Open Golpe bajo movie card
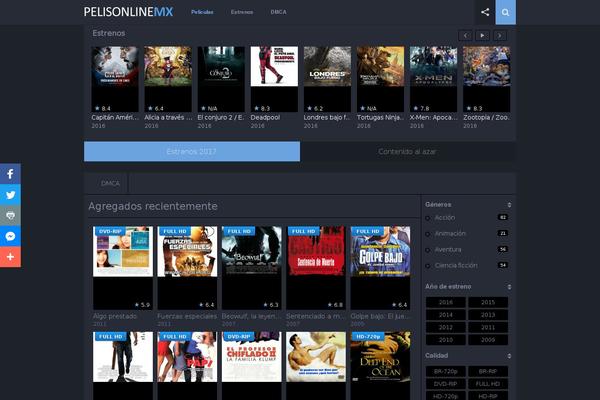The image size is (600, 400). (x=380, y=268)
